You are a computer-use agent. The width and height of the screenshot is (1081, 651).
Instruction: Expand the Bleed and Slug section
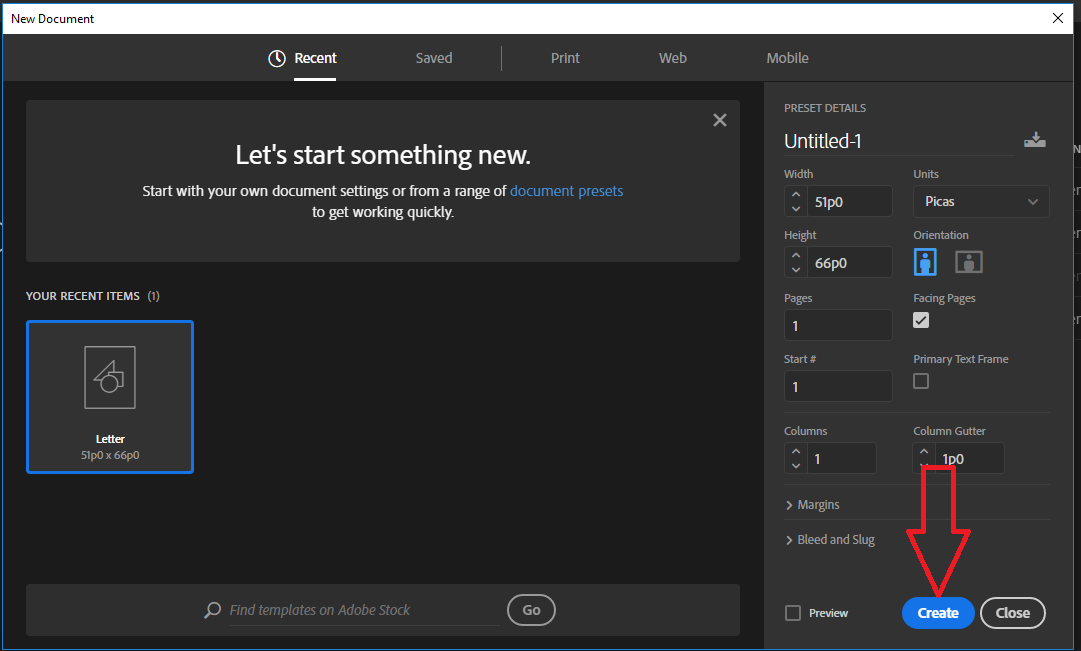click(829, 540)
